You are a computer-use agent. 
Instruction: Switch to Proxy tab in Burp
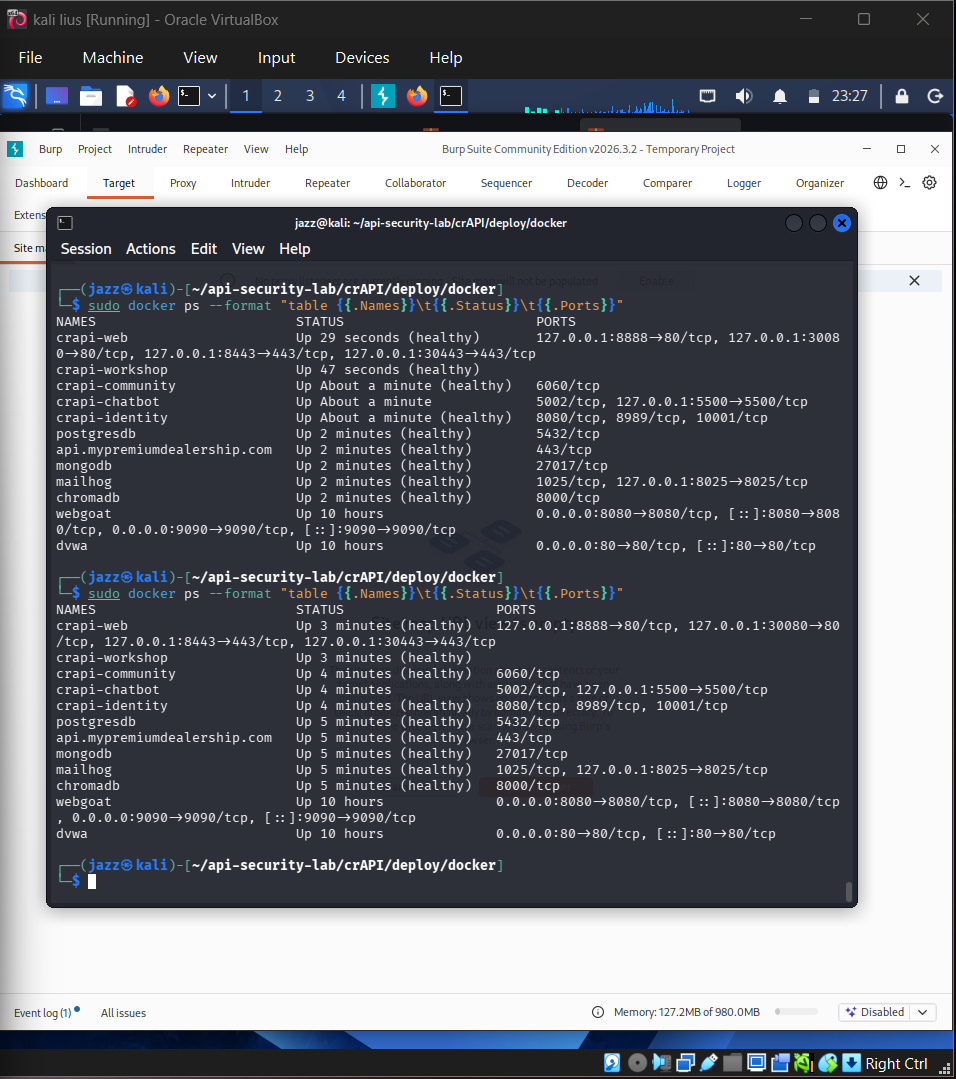pyautogui.click(x=183, y=183)
